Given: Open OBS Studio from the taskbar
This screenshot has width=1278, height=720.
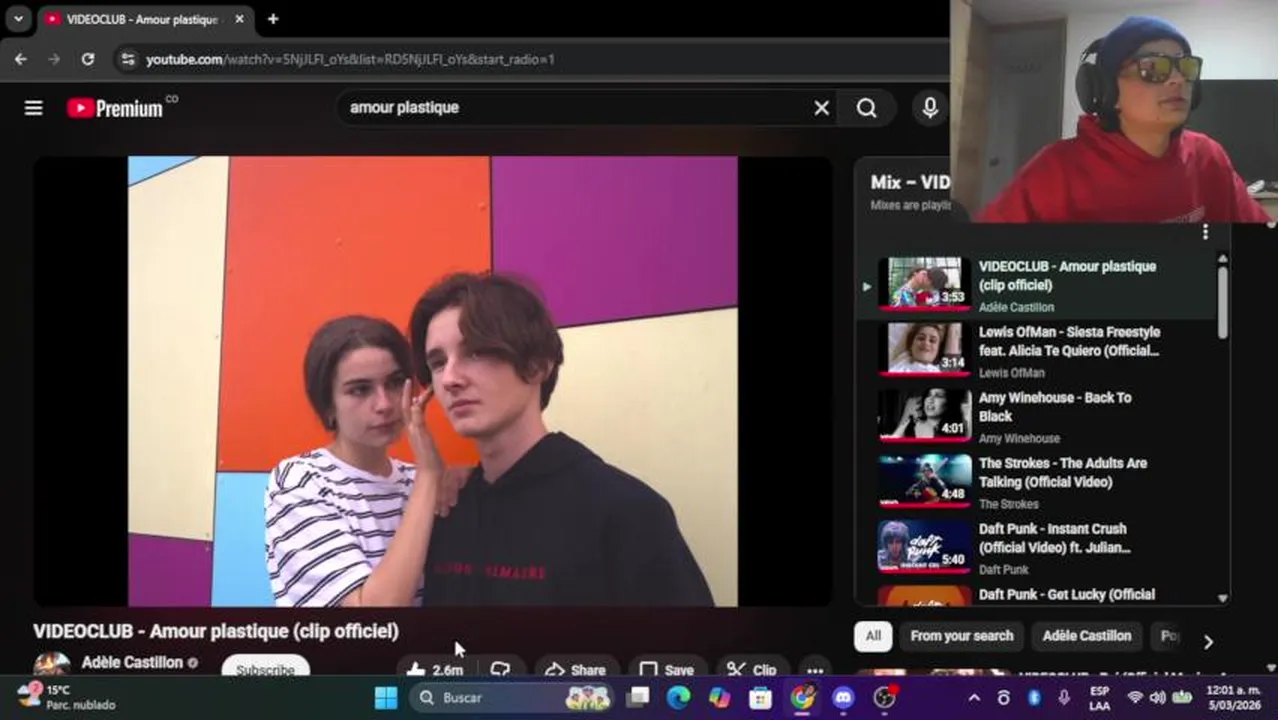Looking at the screenshot, I should [884, 698].
